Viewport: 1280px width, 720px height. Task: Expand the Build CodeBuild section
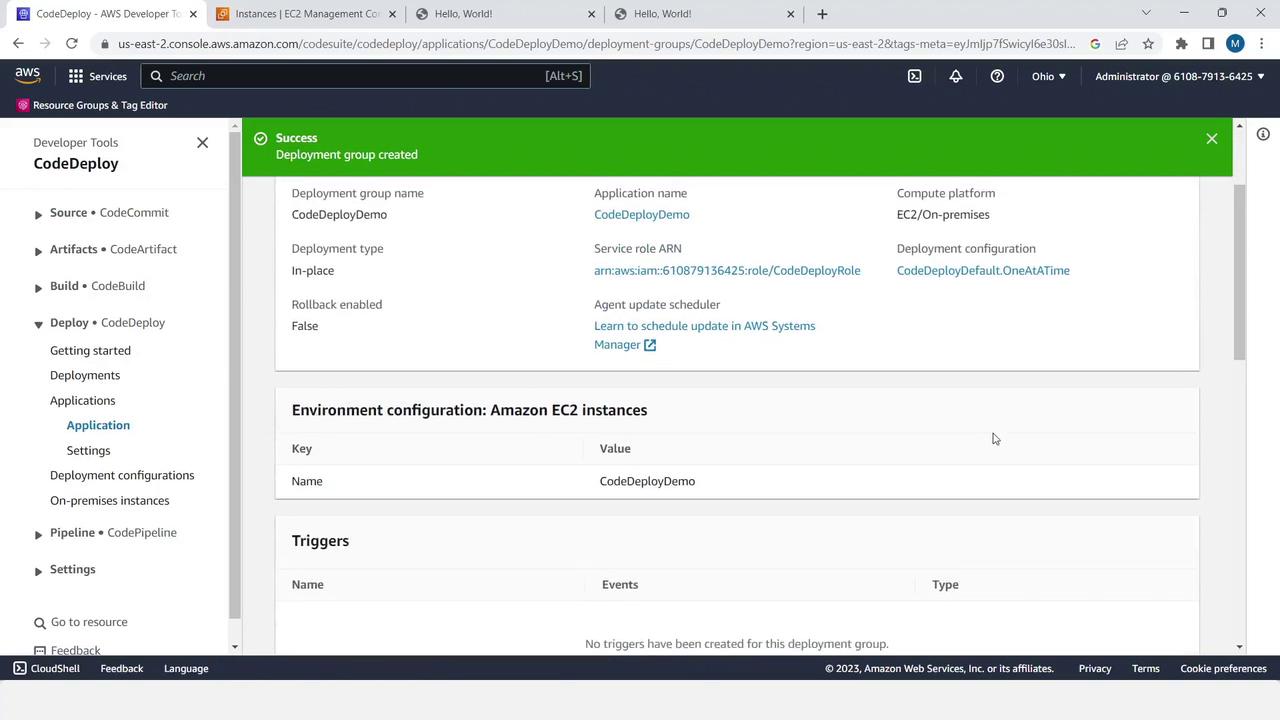click(38, 288)
